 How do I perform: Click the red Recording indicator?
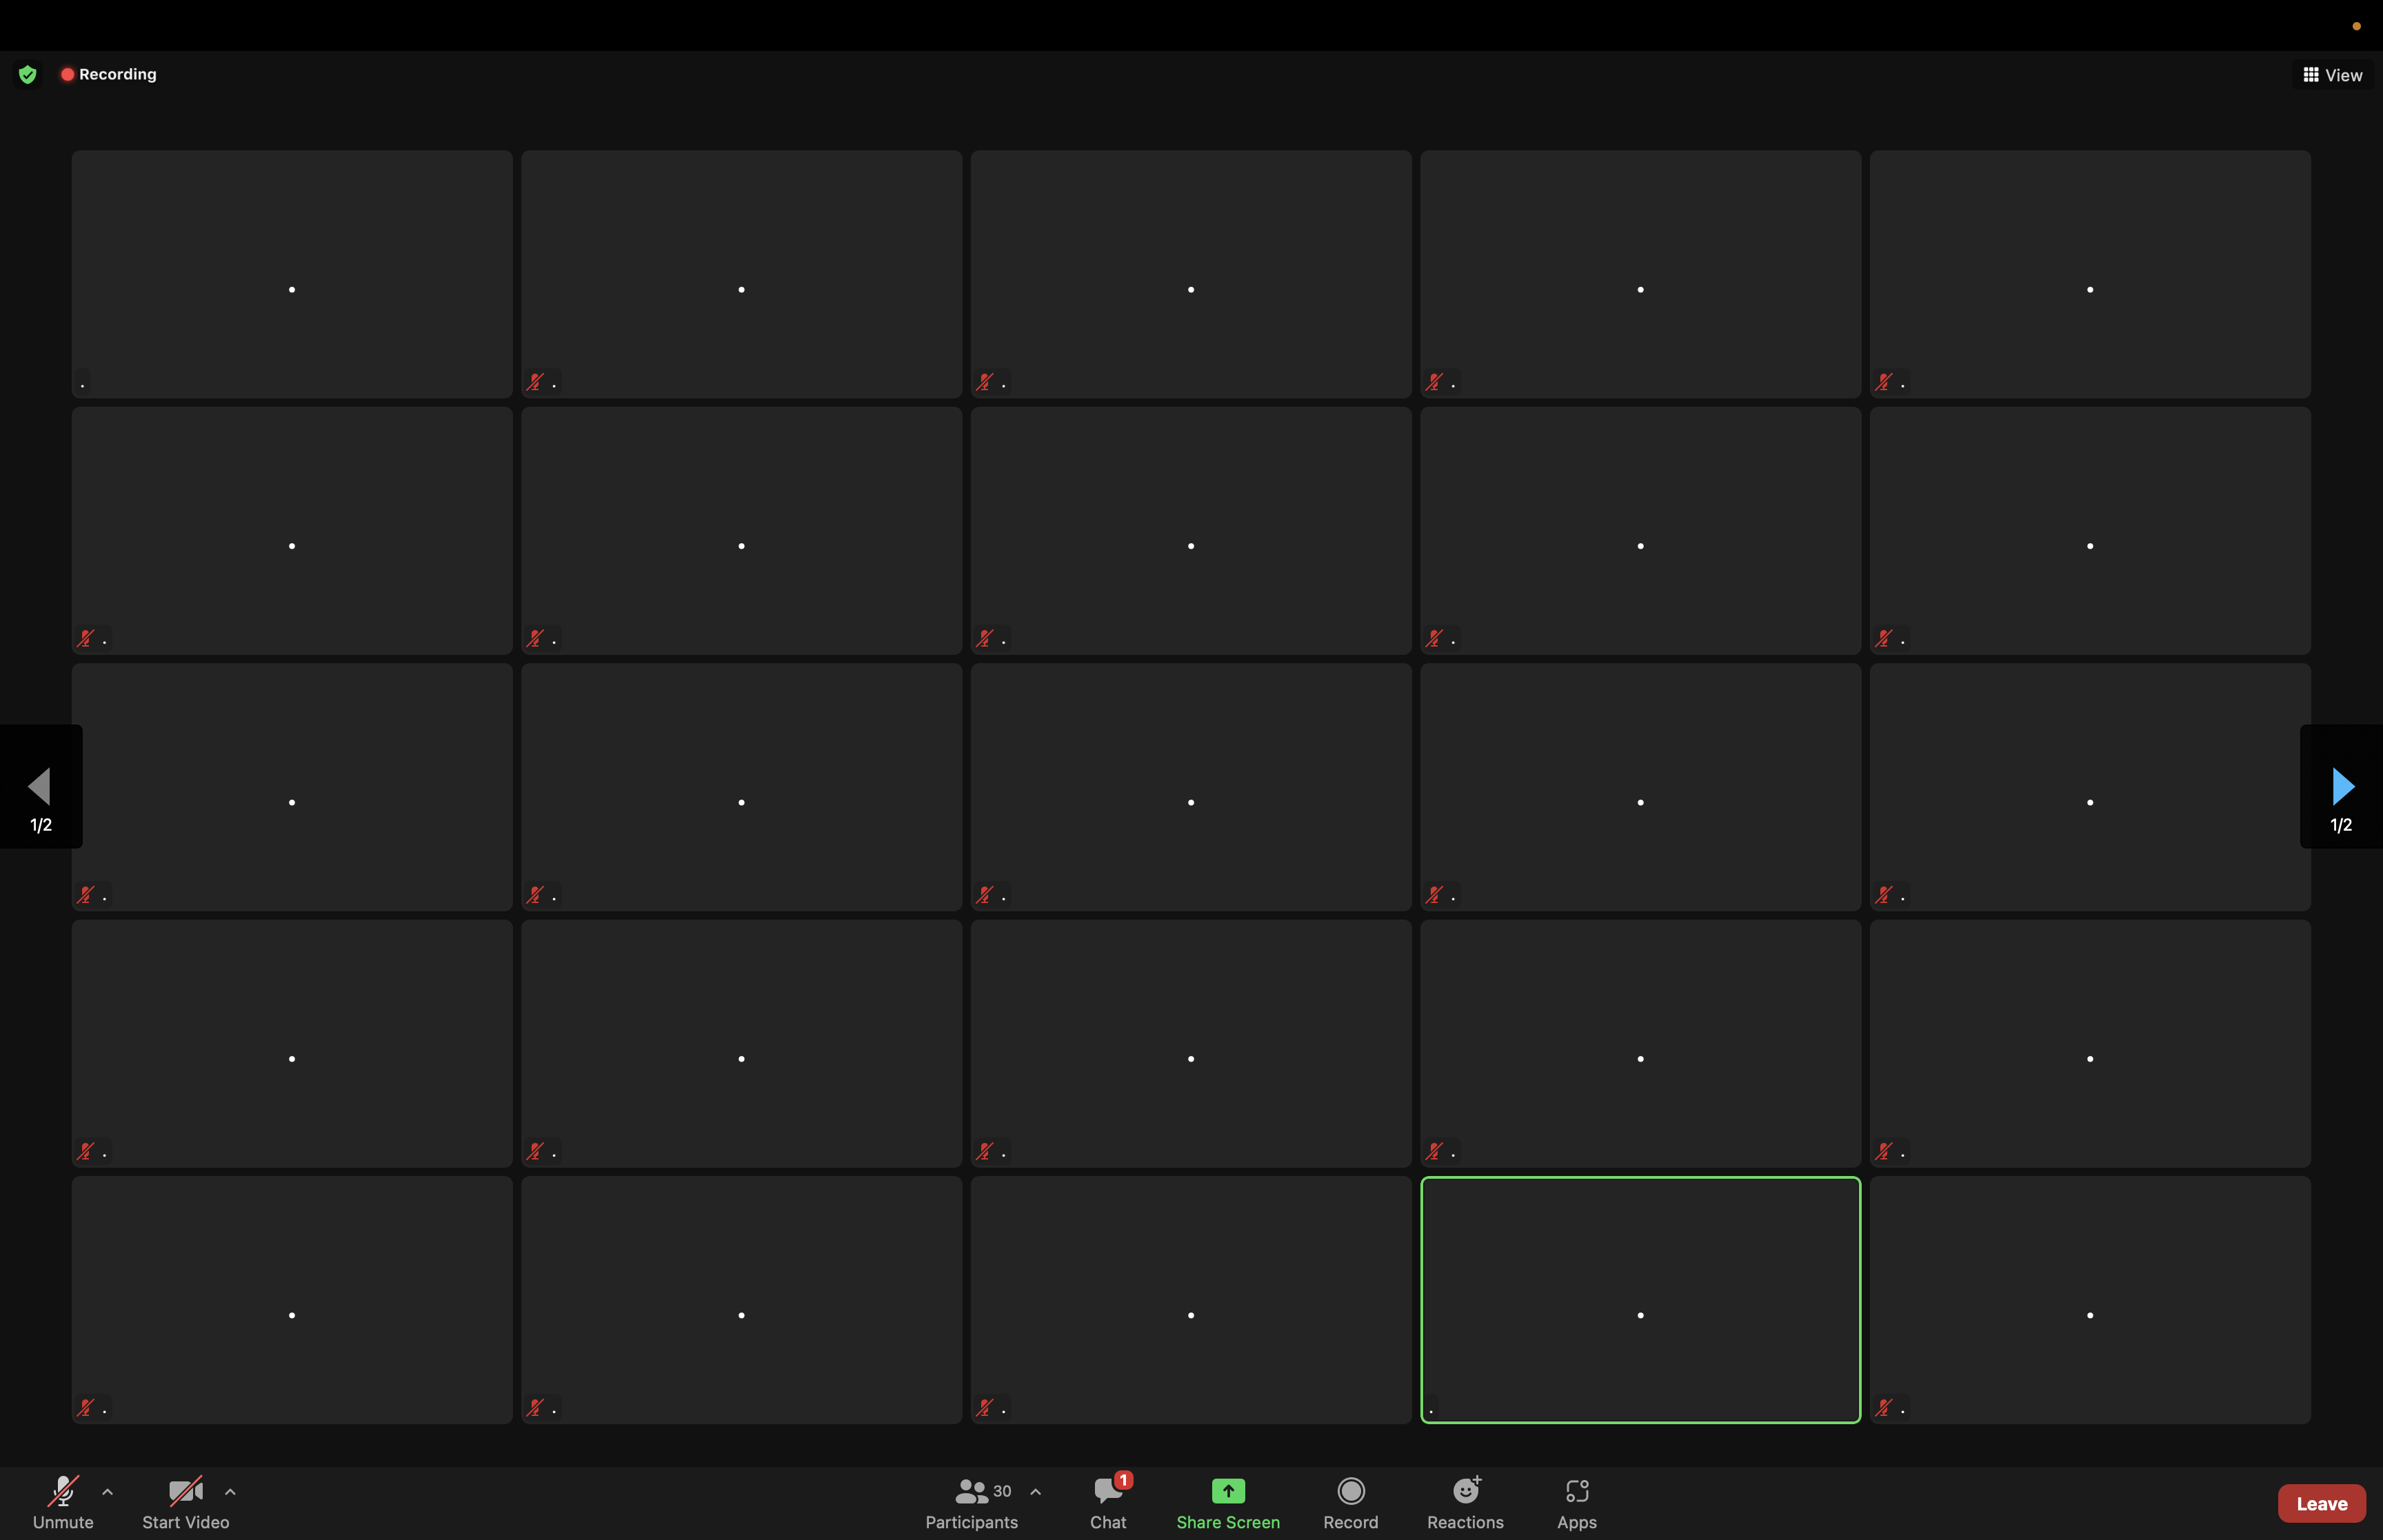[108, 74]
